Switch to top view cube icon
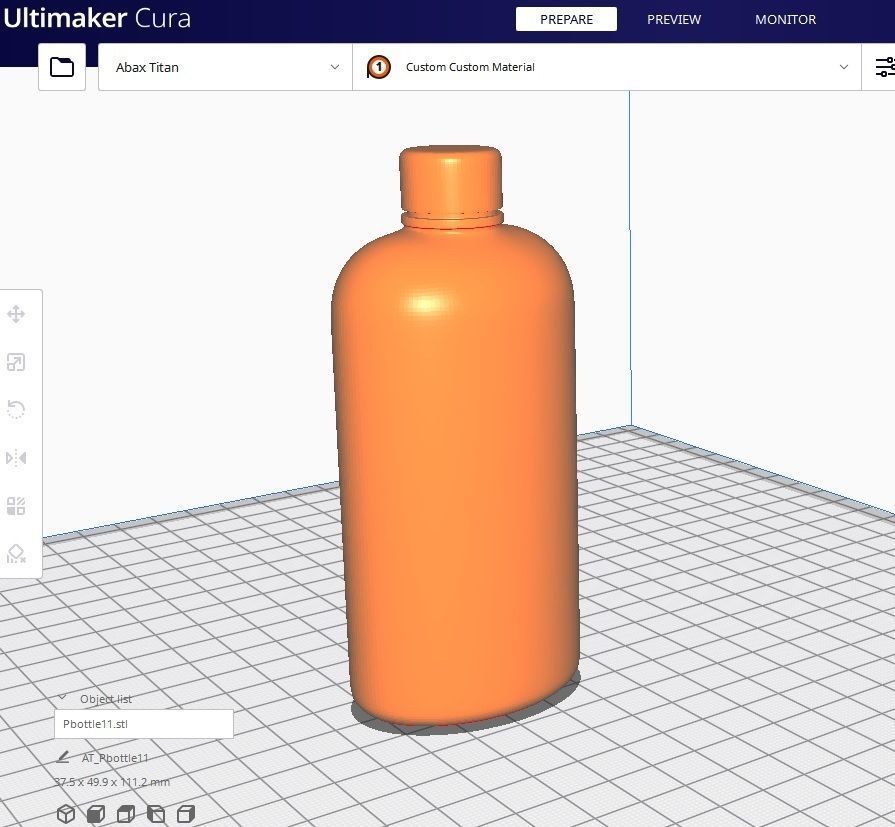 pos(126,813)
